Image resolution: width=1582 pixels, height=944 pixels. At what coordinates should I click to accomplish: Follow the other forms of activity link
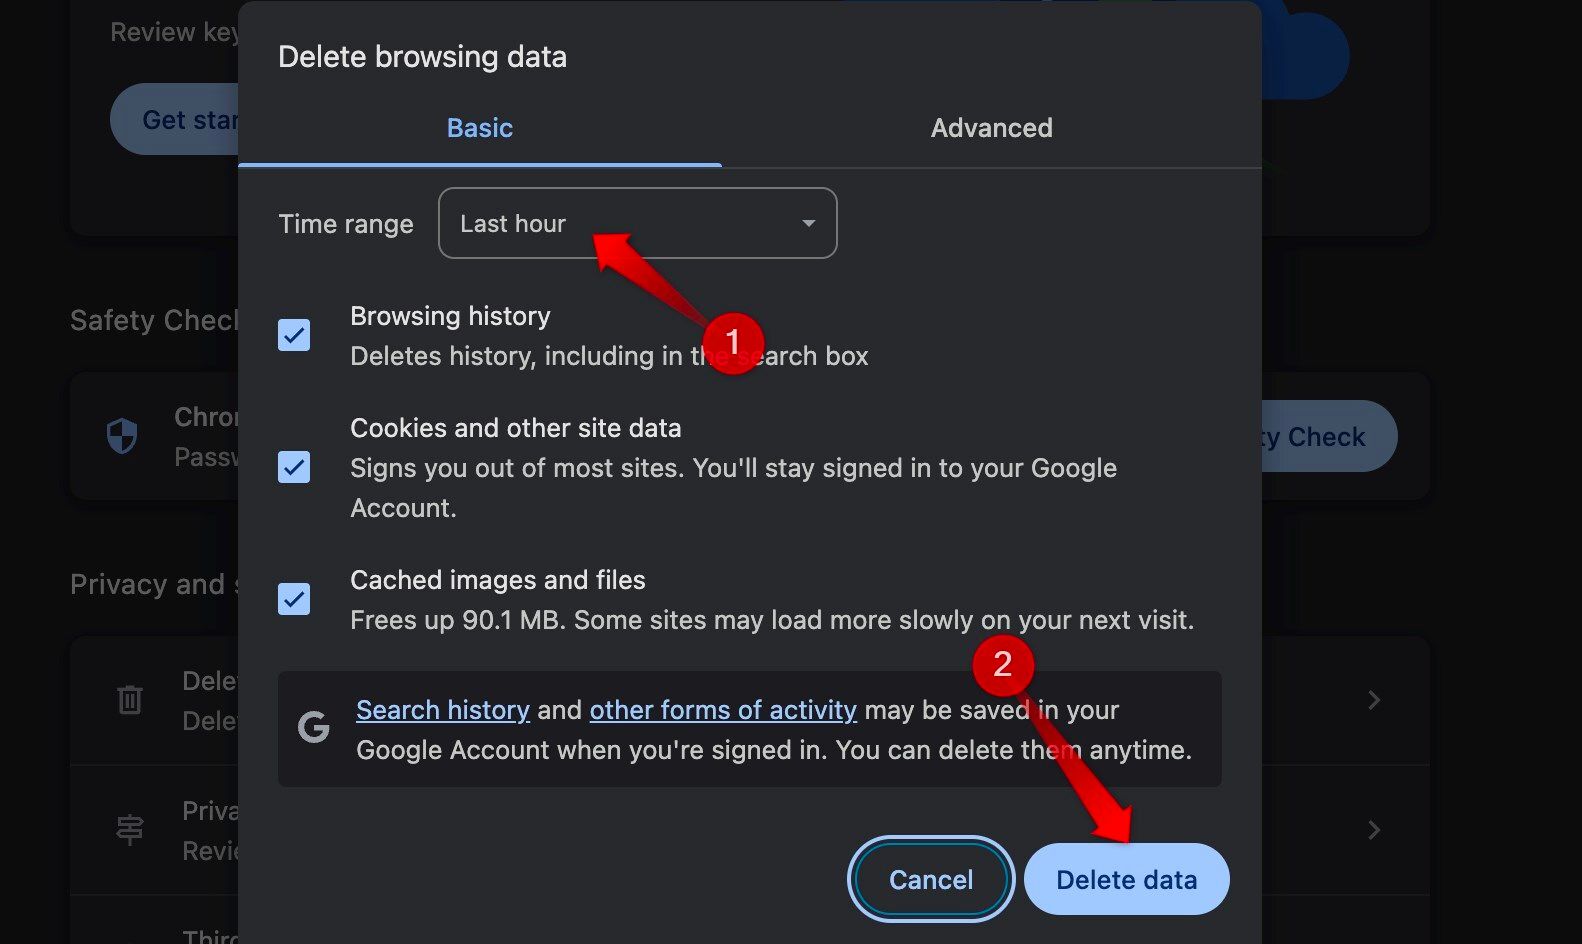723,710
